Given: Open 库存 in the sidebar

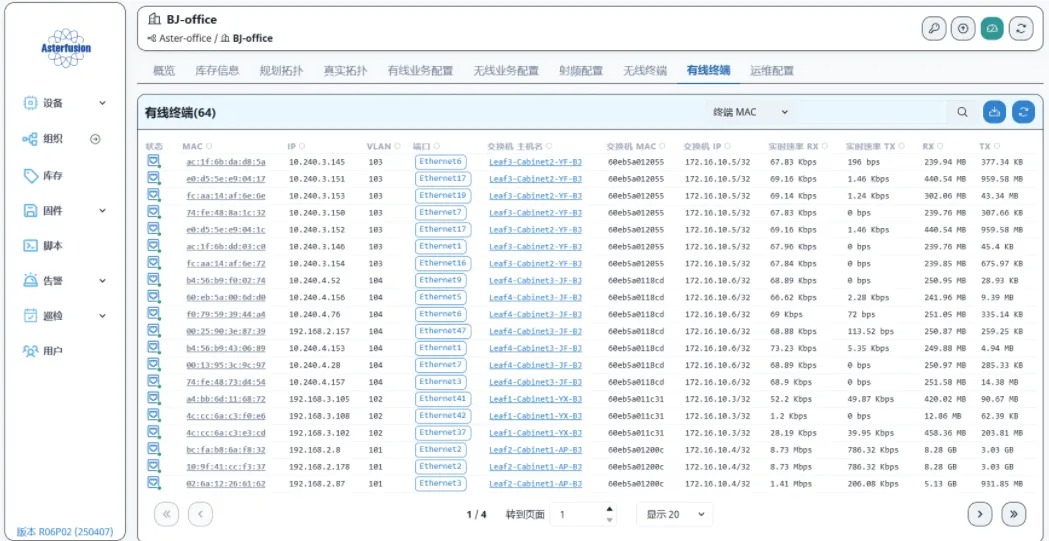Looking at the screenshot, I should point(52,175).
